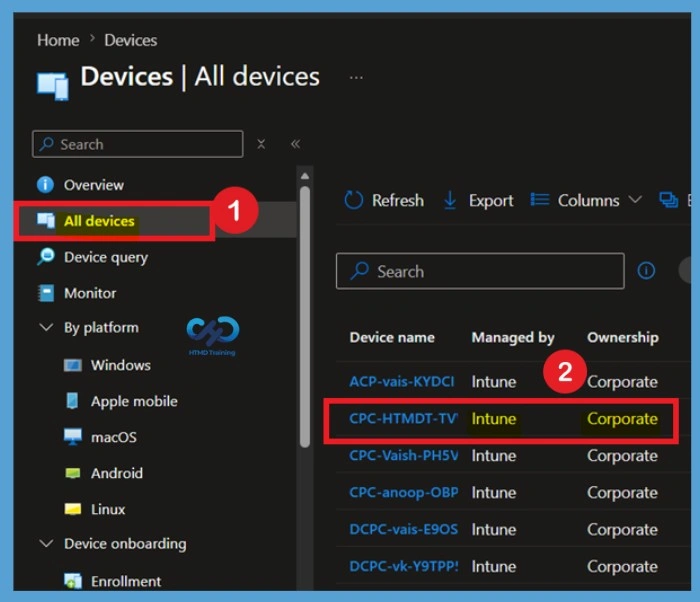
Task: Click the icon right of Columns
Action: tap(668, 200)
